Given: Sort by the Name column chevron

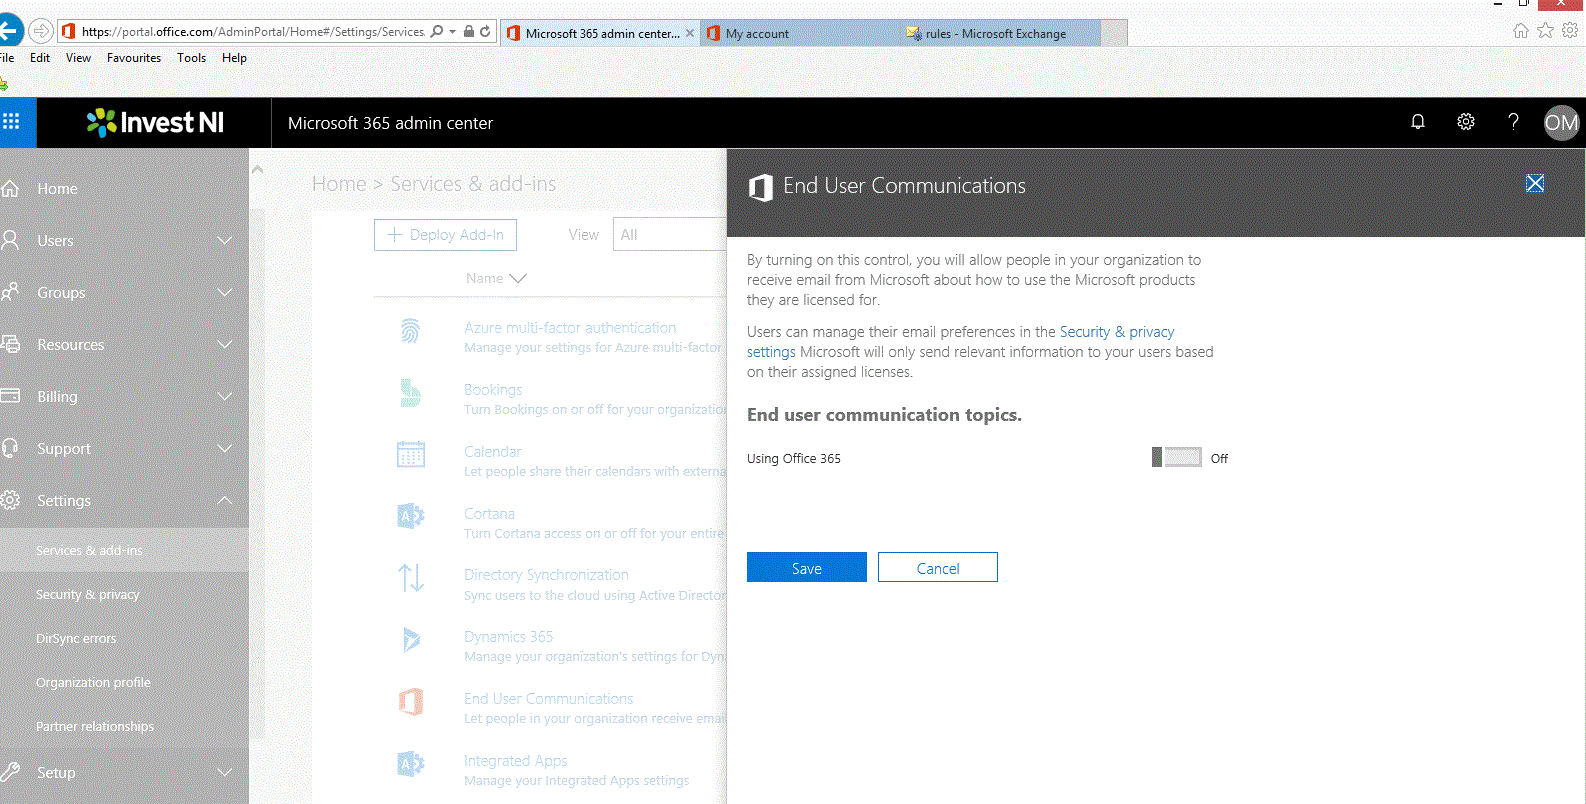Looking at the screenshot, I should pyautogui.click(x=518, y=279).
